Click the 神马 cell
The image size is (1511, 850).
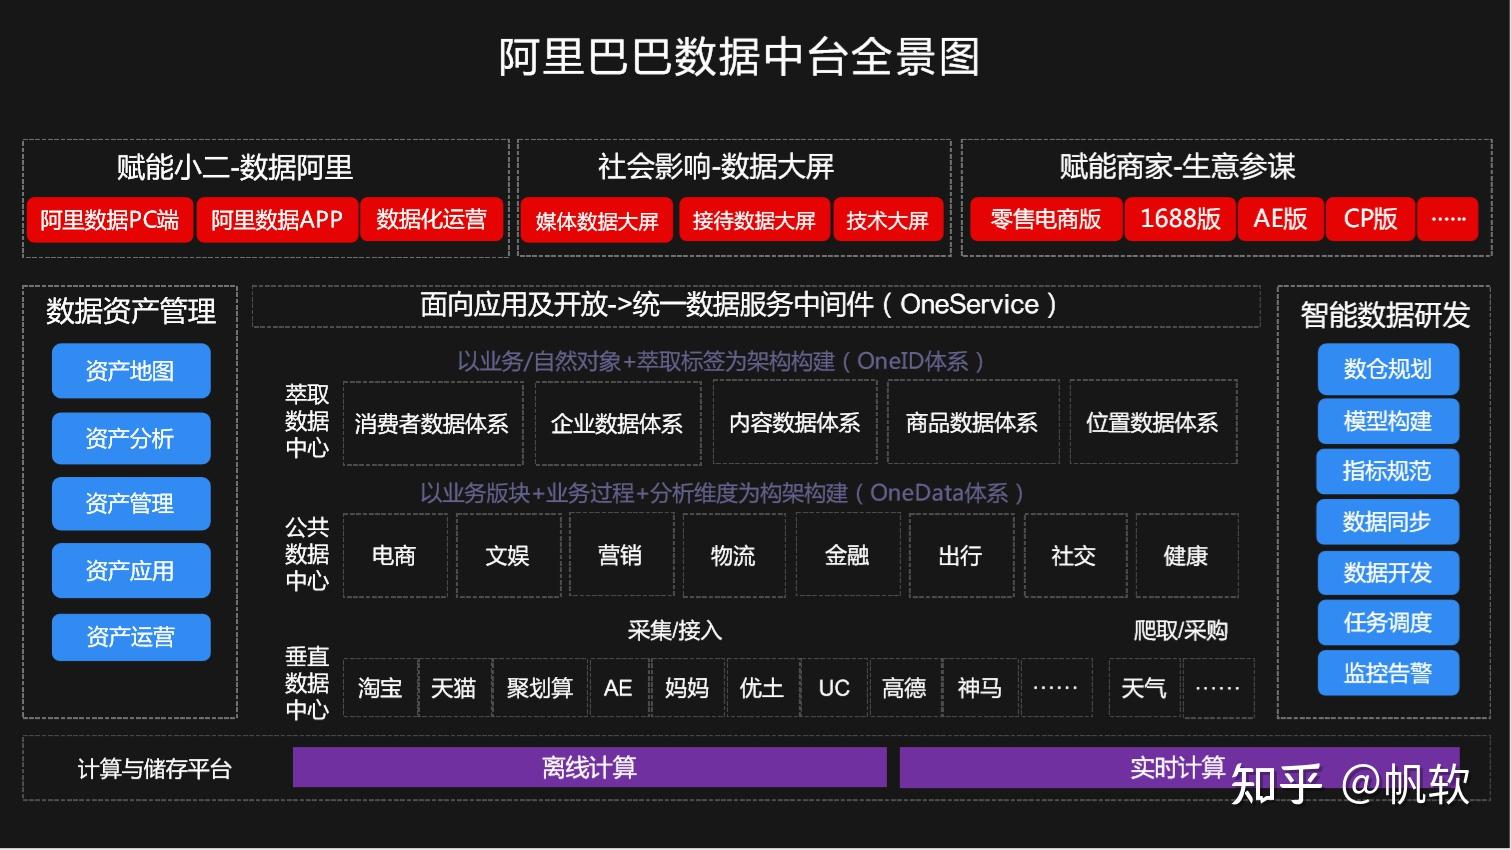pos(980,688)
